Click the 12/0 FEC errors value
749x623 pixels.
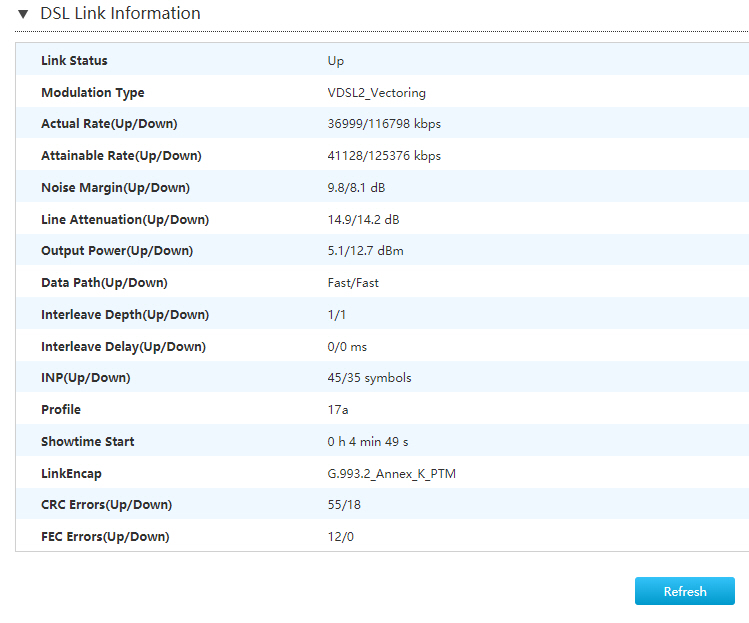341,537
